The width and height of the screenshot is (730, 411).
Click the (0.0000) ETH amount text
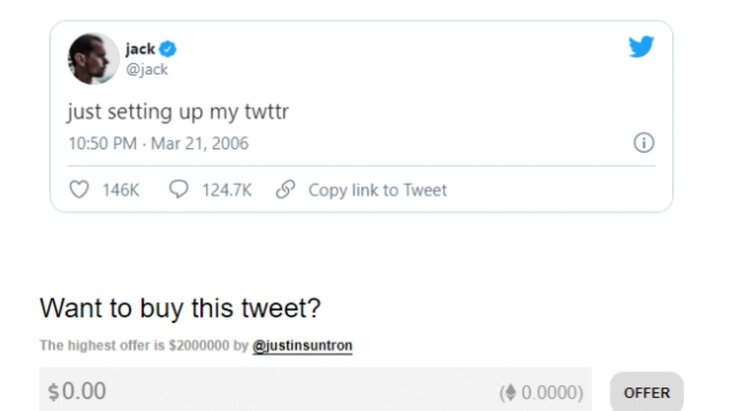pyautogui.click(x=547, y=392)
